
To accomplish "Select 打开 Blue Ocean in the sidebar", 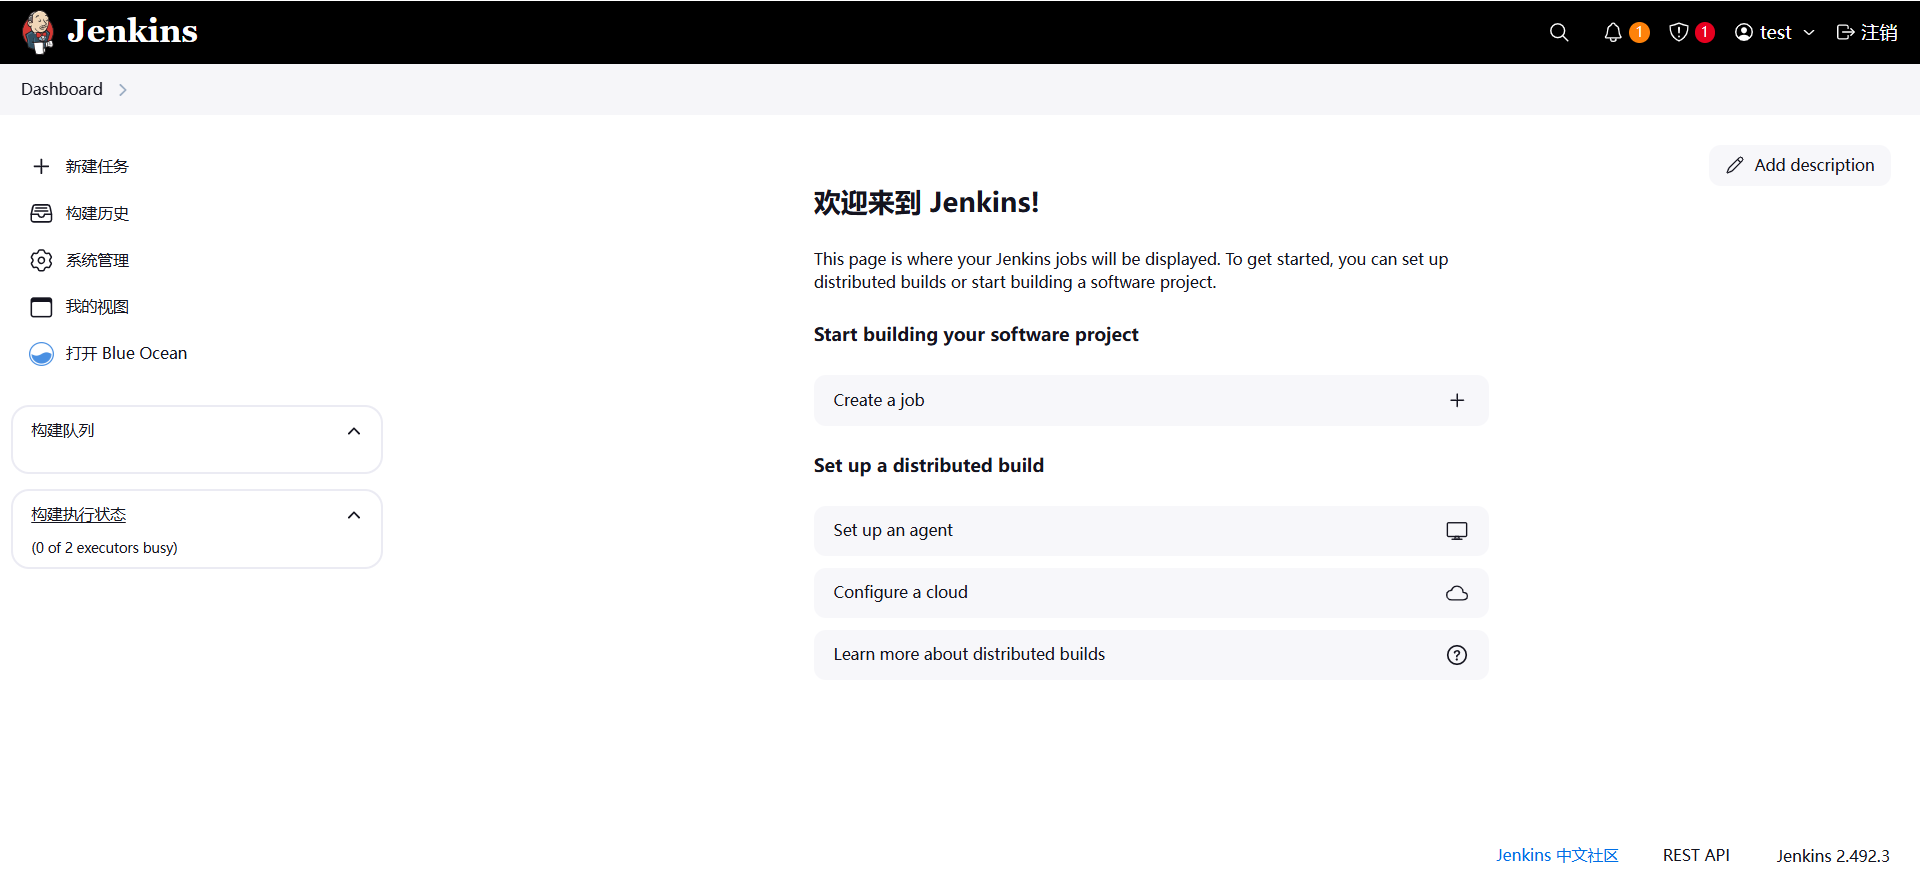I will [x=126, y=354].
